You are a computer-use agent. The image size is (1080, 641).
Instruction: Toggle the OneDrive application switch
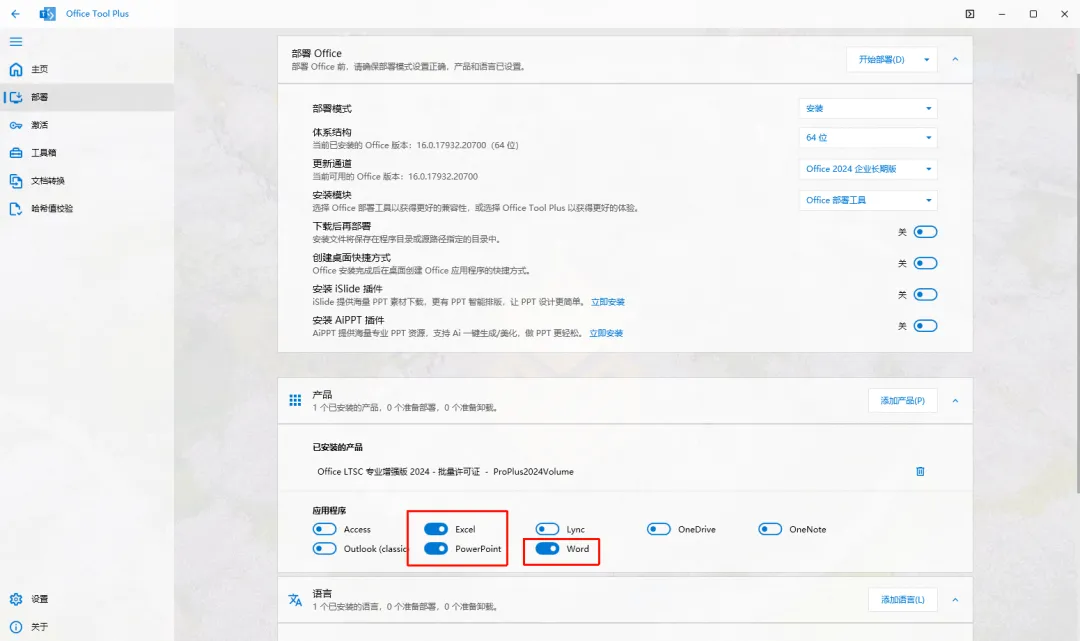(659, 529)
